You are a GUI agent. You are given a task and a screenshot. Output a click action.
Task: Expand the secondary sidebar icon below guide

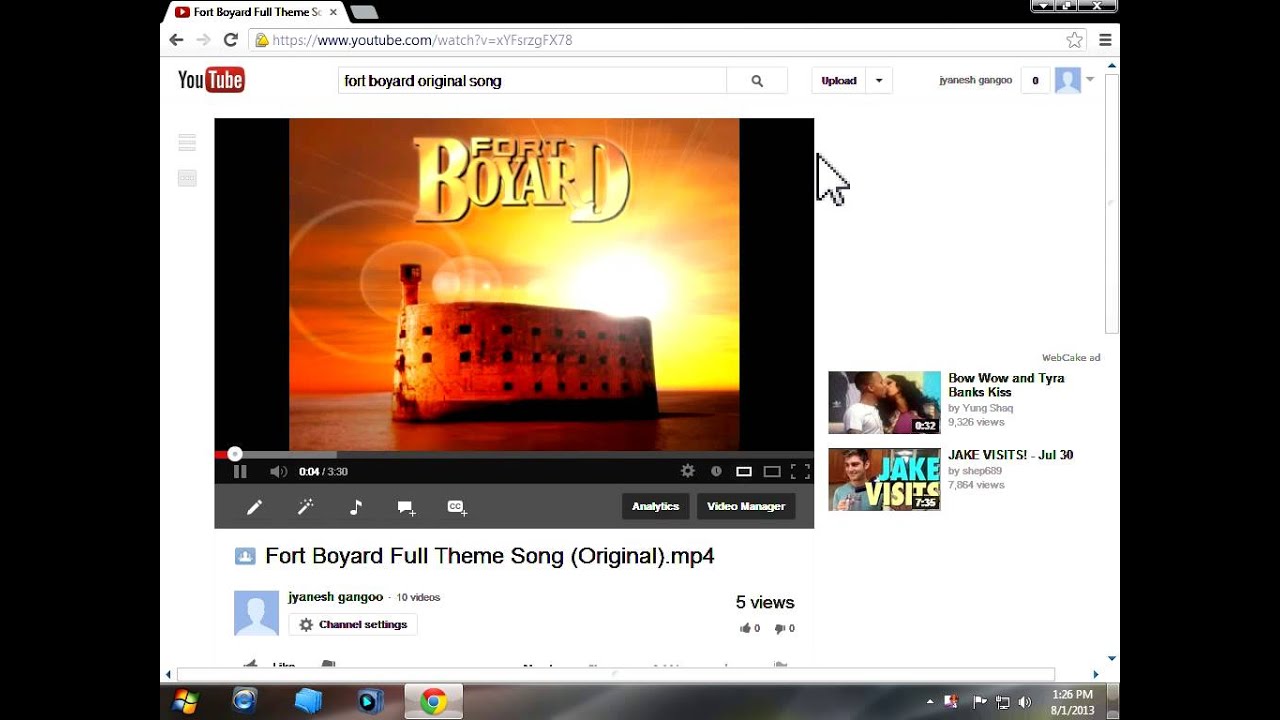click(x=187, y=178)
